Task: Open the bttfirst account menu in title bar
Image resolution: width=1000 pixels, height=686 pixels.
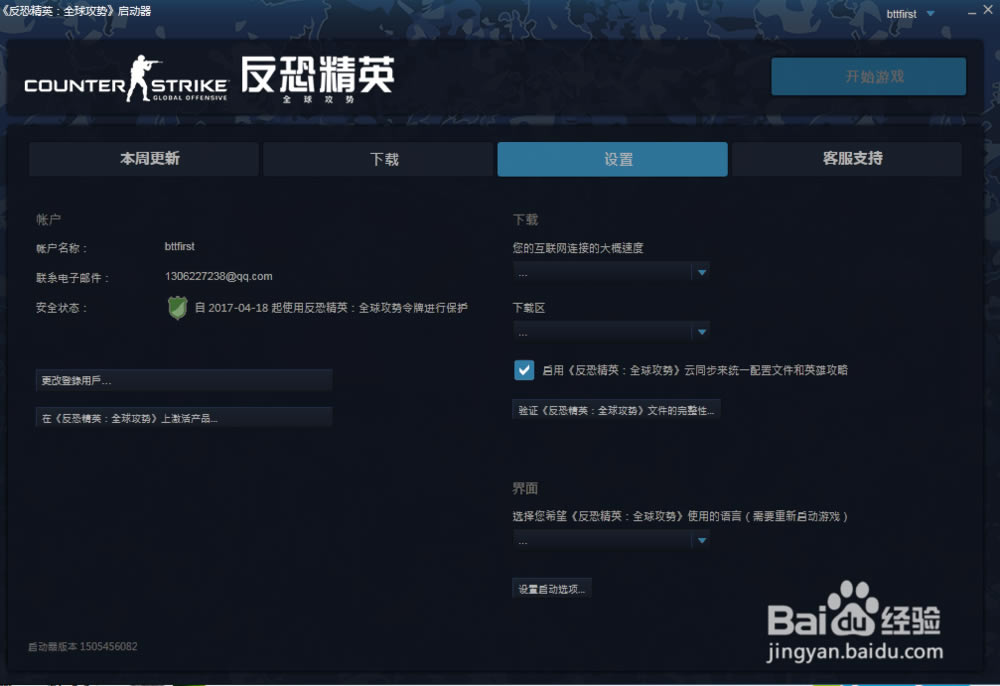Action: pyautogui.click(x=910, y=14)
